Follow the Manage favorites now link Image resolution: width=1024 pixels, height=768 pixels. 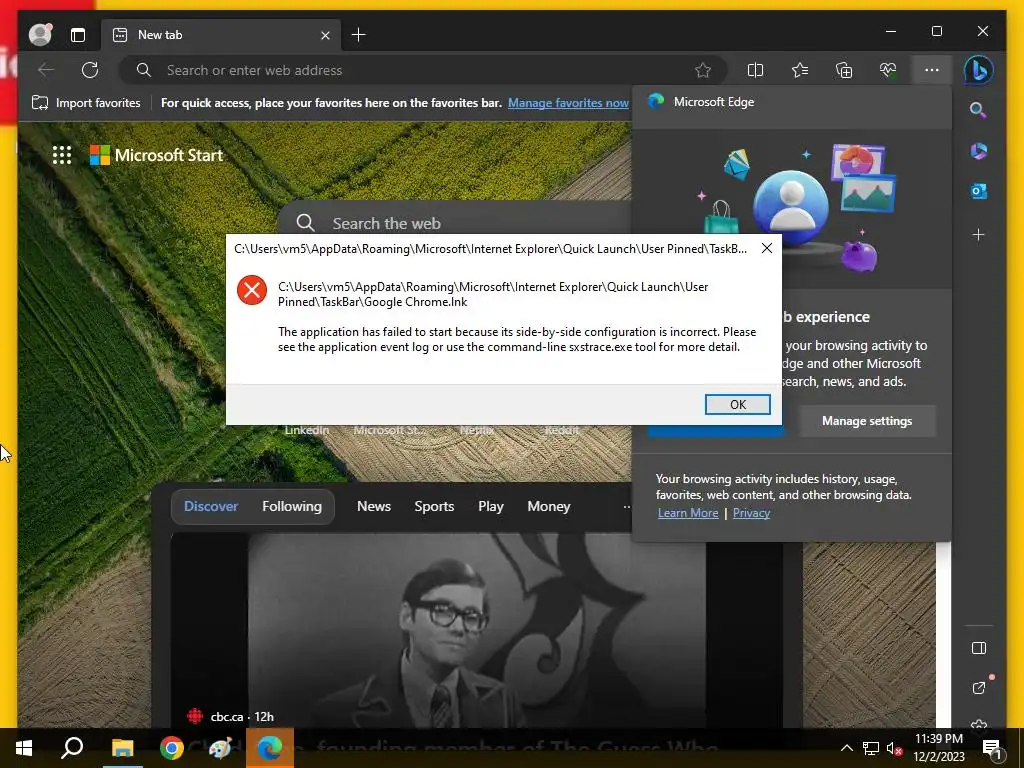click(568, 103)
